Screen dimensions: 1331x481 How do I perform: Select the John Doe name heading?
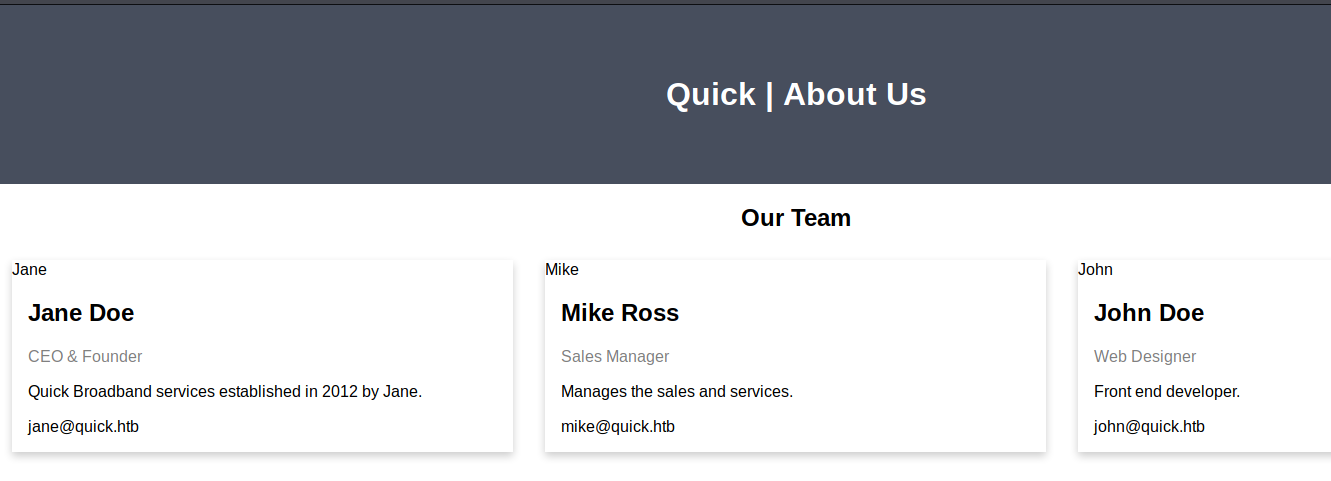pyautogui.click(x=1149, y=313)
